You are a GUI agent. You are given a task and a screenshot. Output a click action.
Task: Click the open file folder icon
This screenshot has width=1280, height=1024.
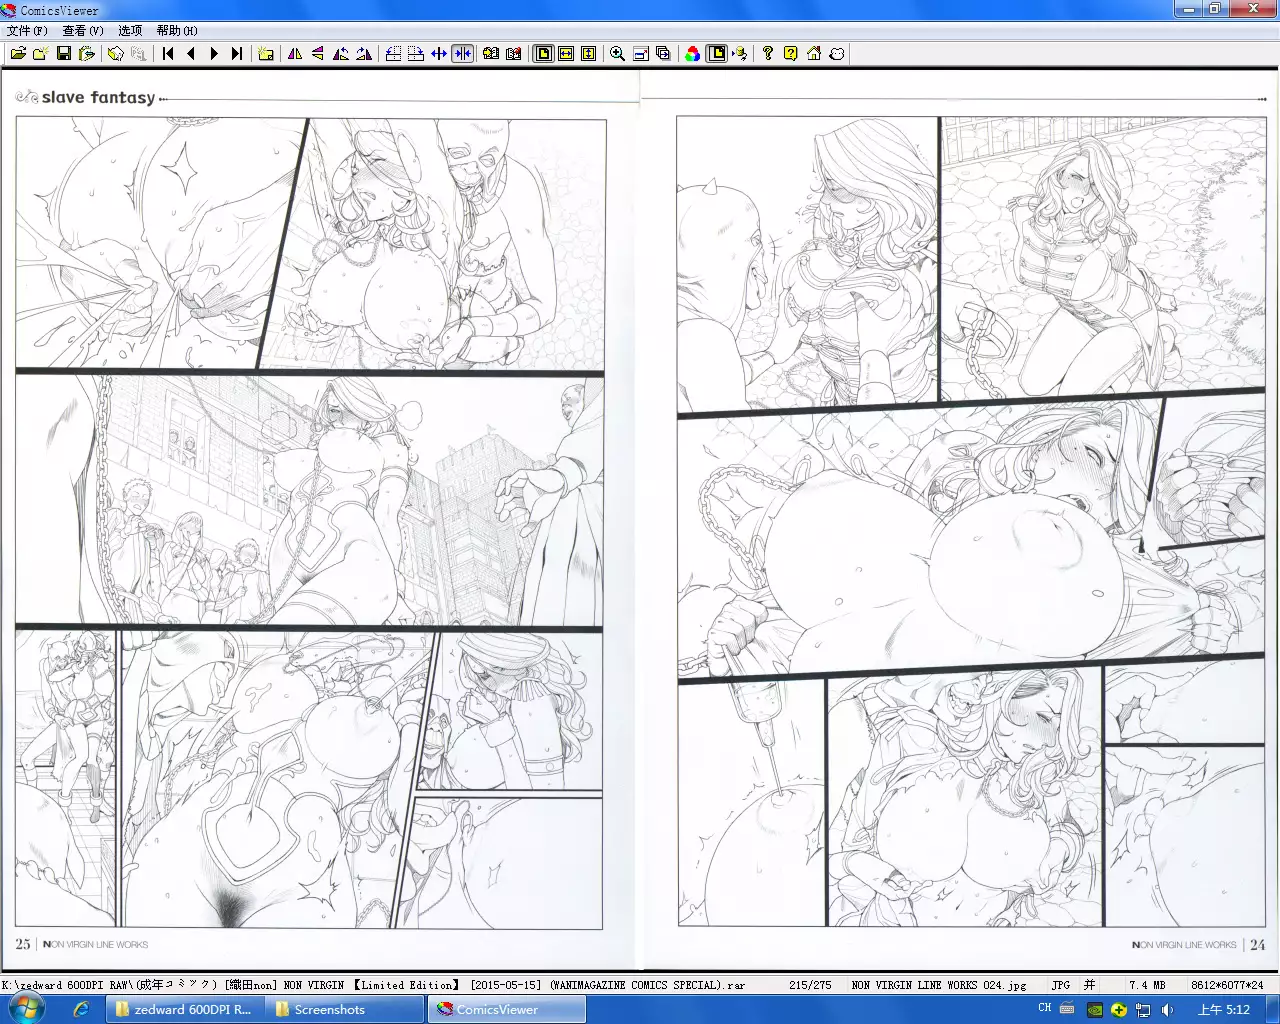coord(18,54)
